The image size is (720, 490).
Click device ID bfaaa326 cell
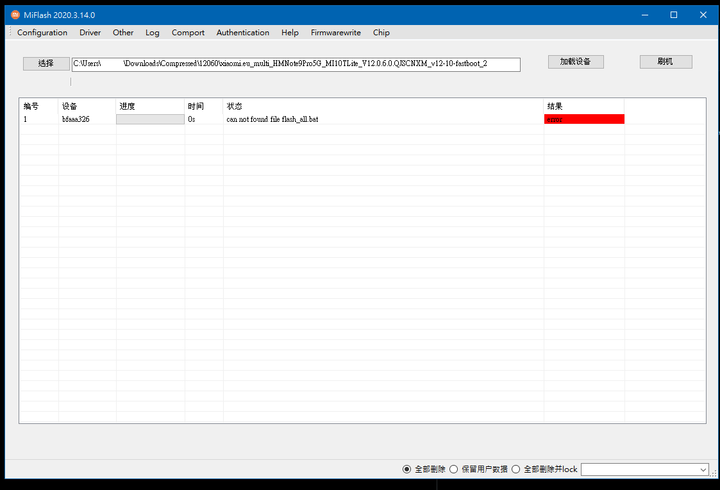coord(76,119)
